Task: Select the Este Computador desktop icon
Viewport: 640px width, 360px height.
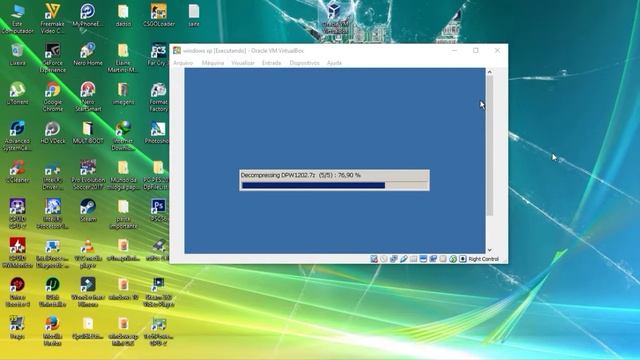Action: [17, 19]
